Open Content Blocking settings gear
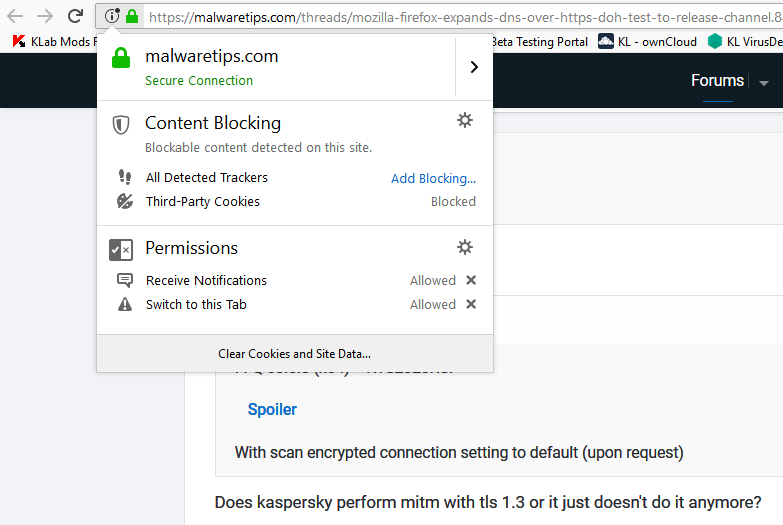 pos(464,121)
